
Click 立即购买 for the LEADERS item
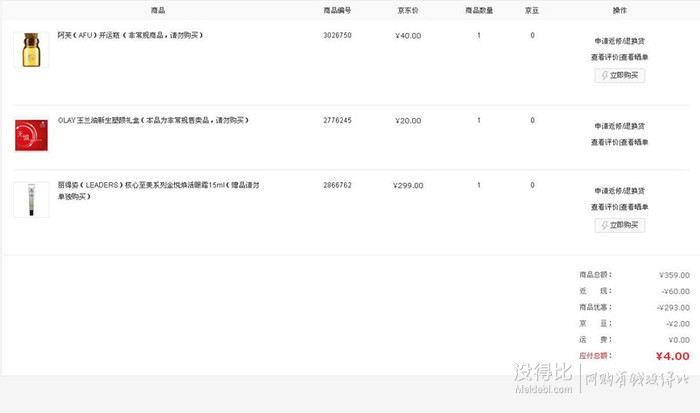coord(620,225)
